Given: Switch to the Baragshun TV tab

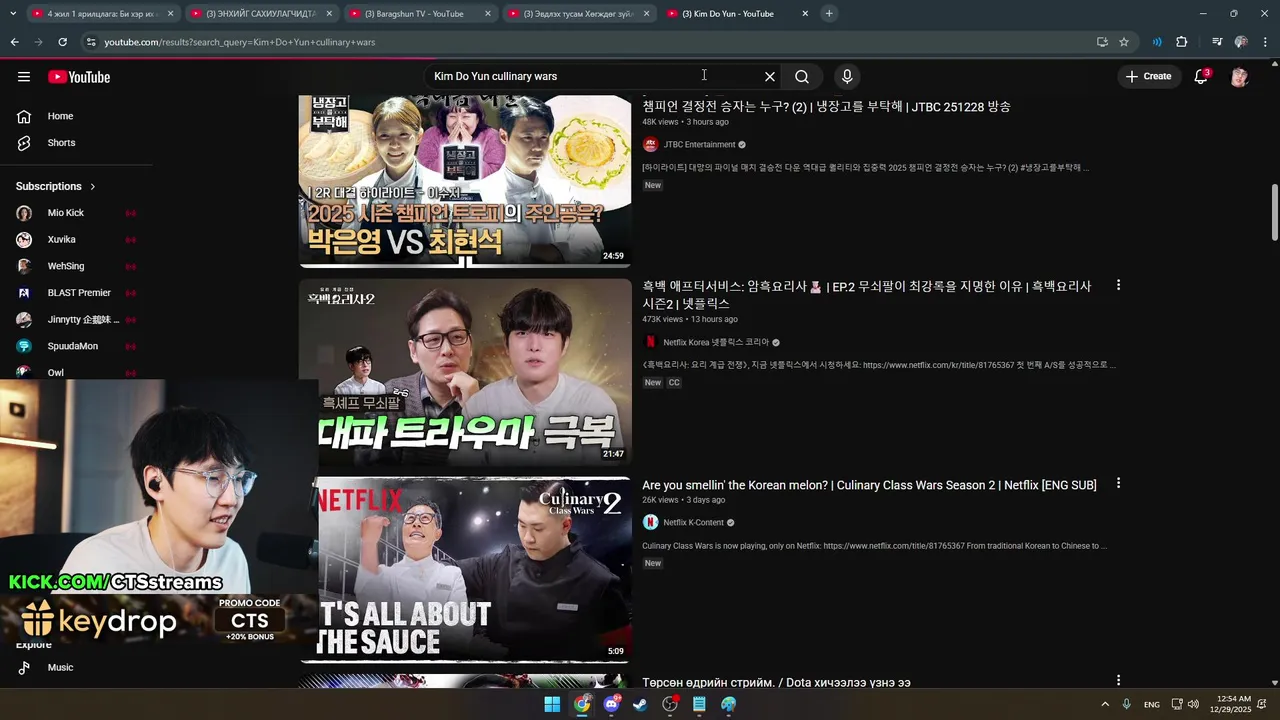Looking at the screenshot, I should [419, 14].
